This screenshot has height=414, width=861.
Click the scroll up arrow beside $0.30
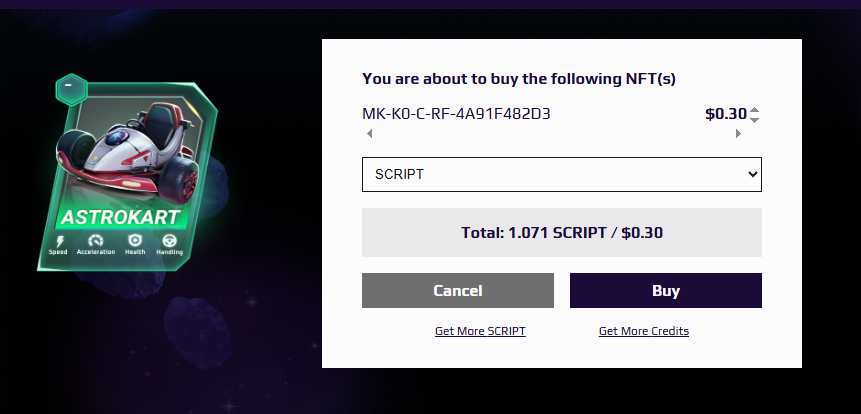(x=754, y=109)
